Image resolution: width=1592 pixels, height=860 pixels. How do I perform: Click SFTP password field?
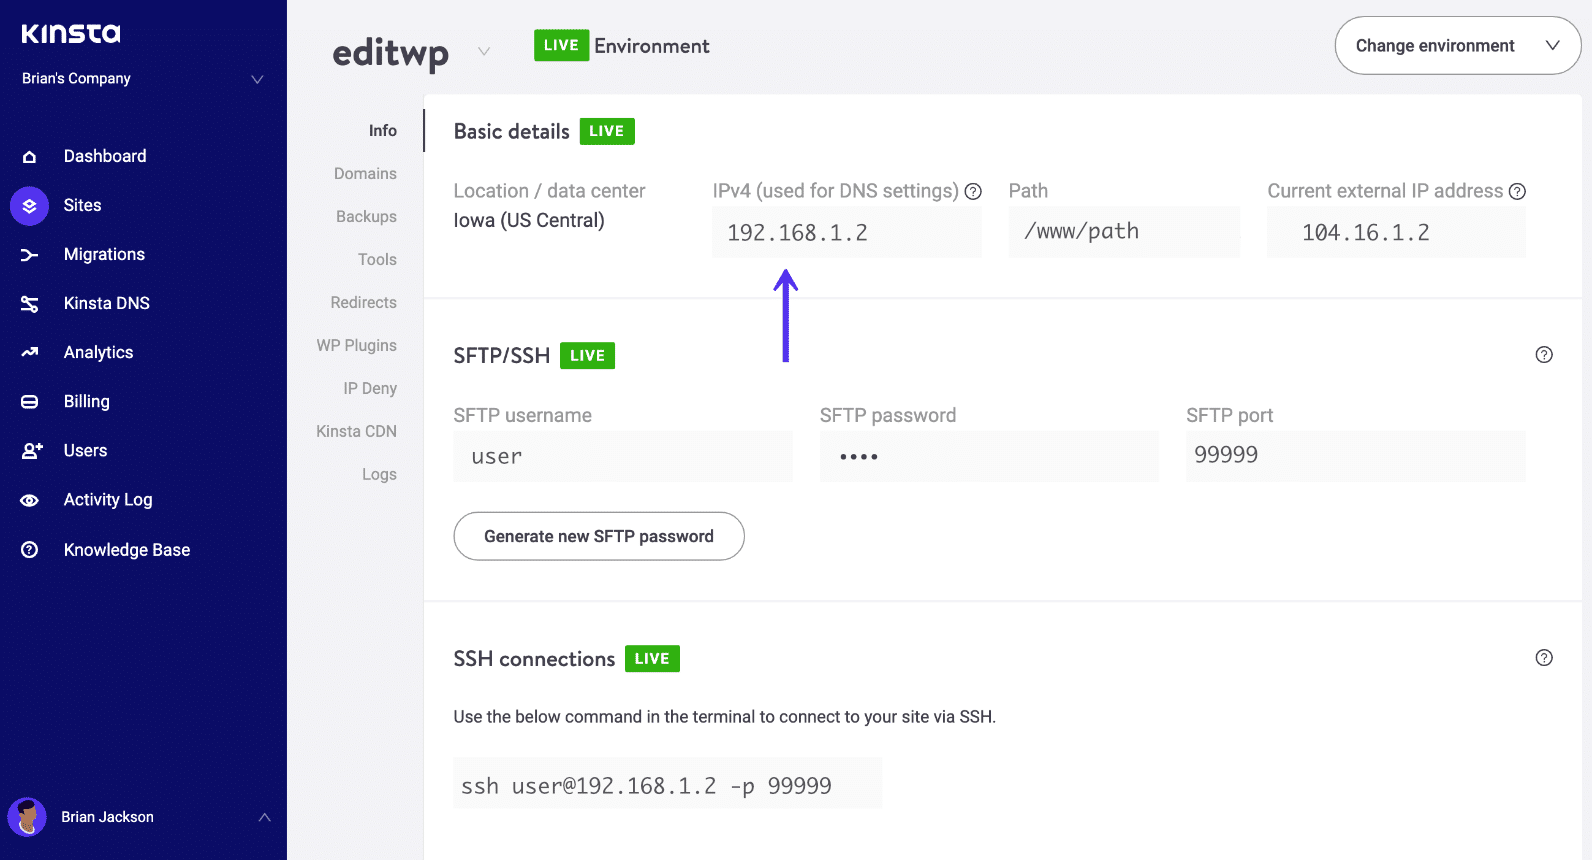(x=989, y=456)
